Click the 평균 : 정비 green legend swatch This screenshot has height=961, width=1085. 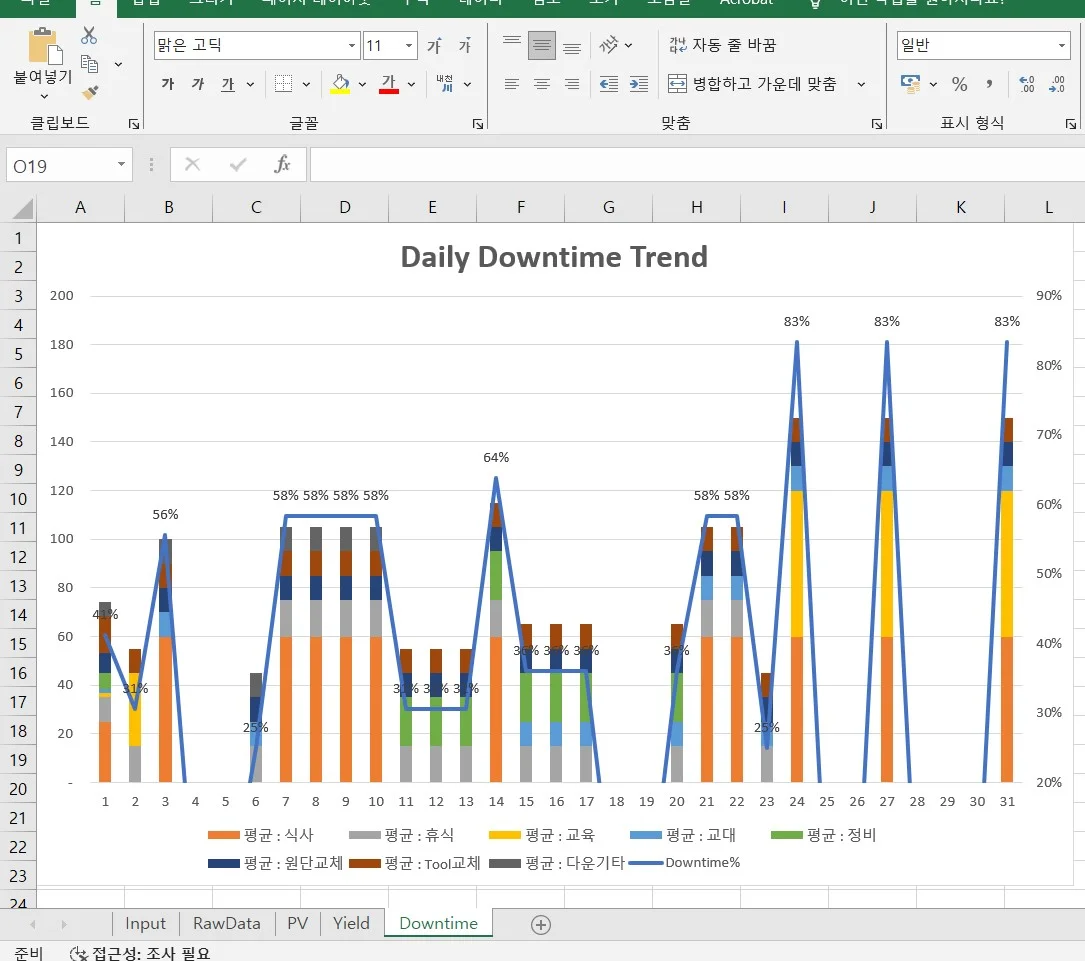[x=786, y=835]
